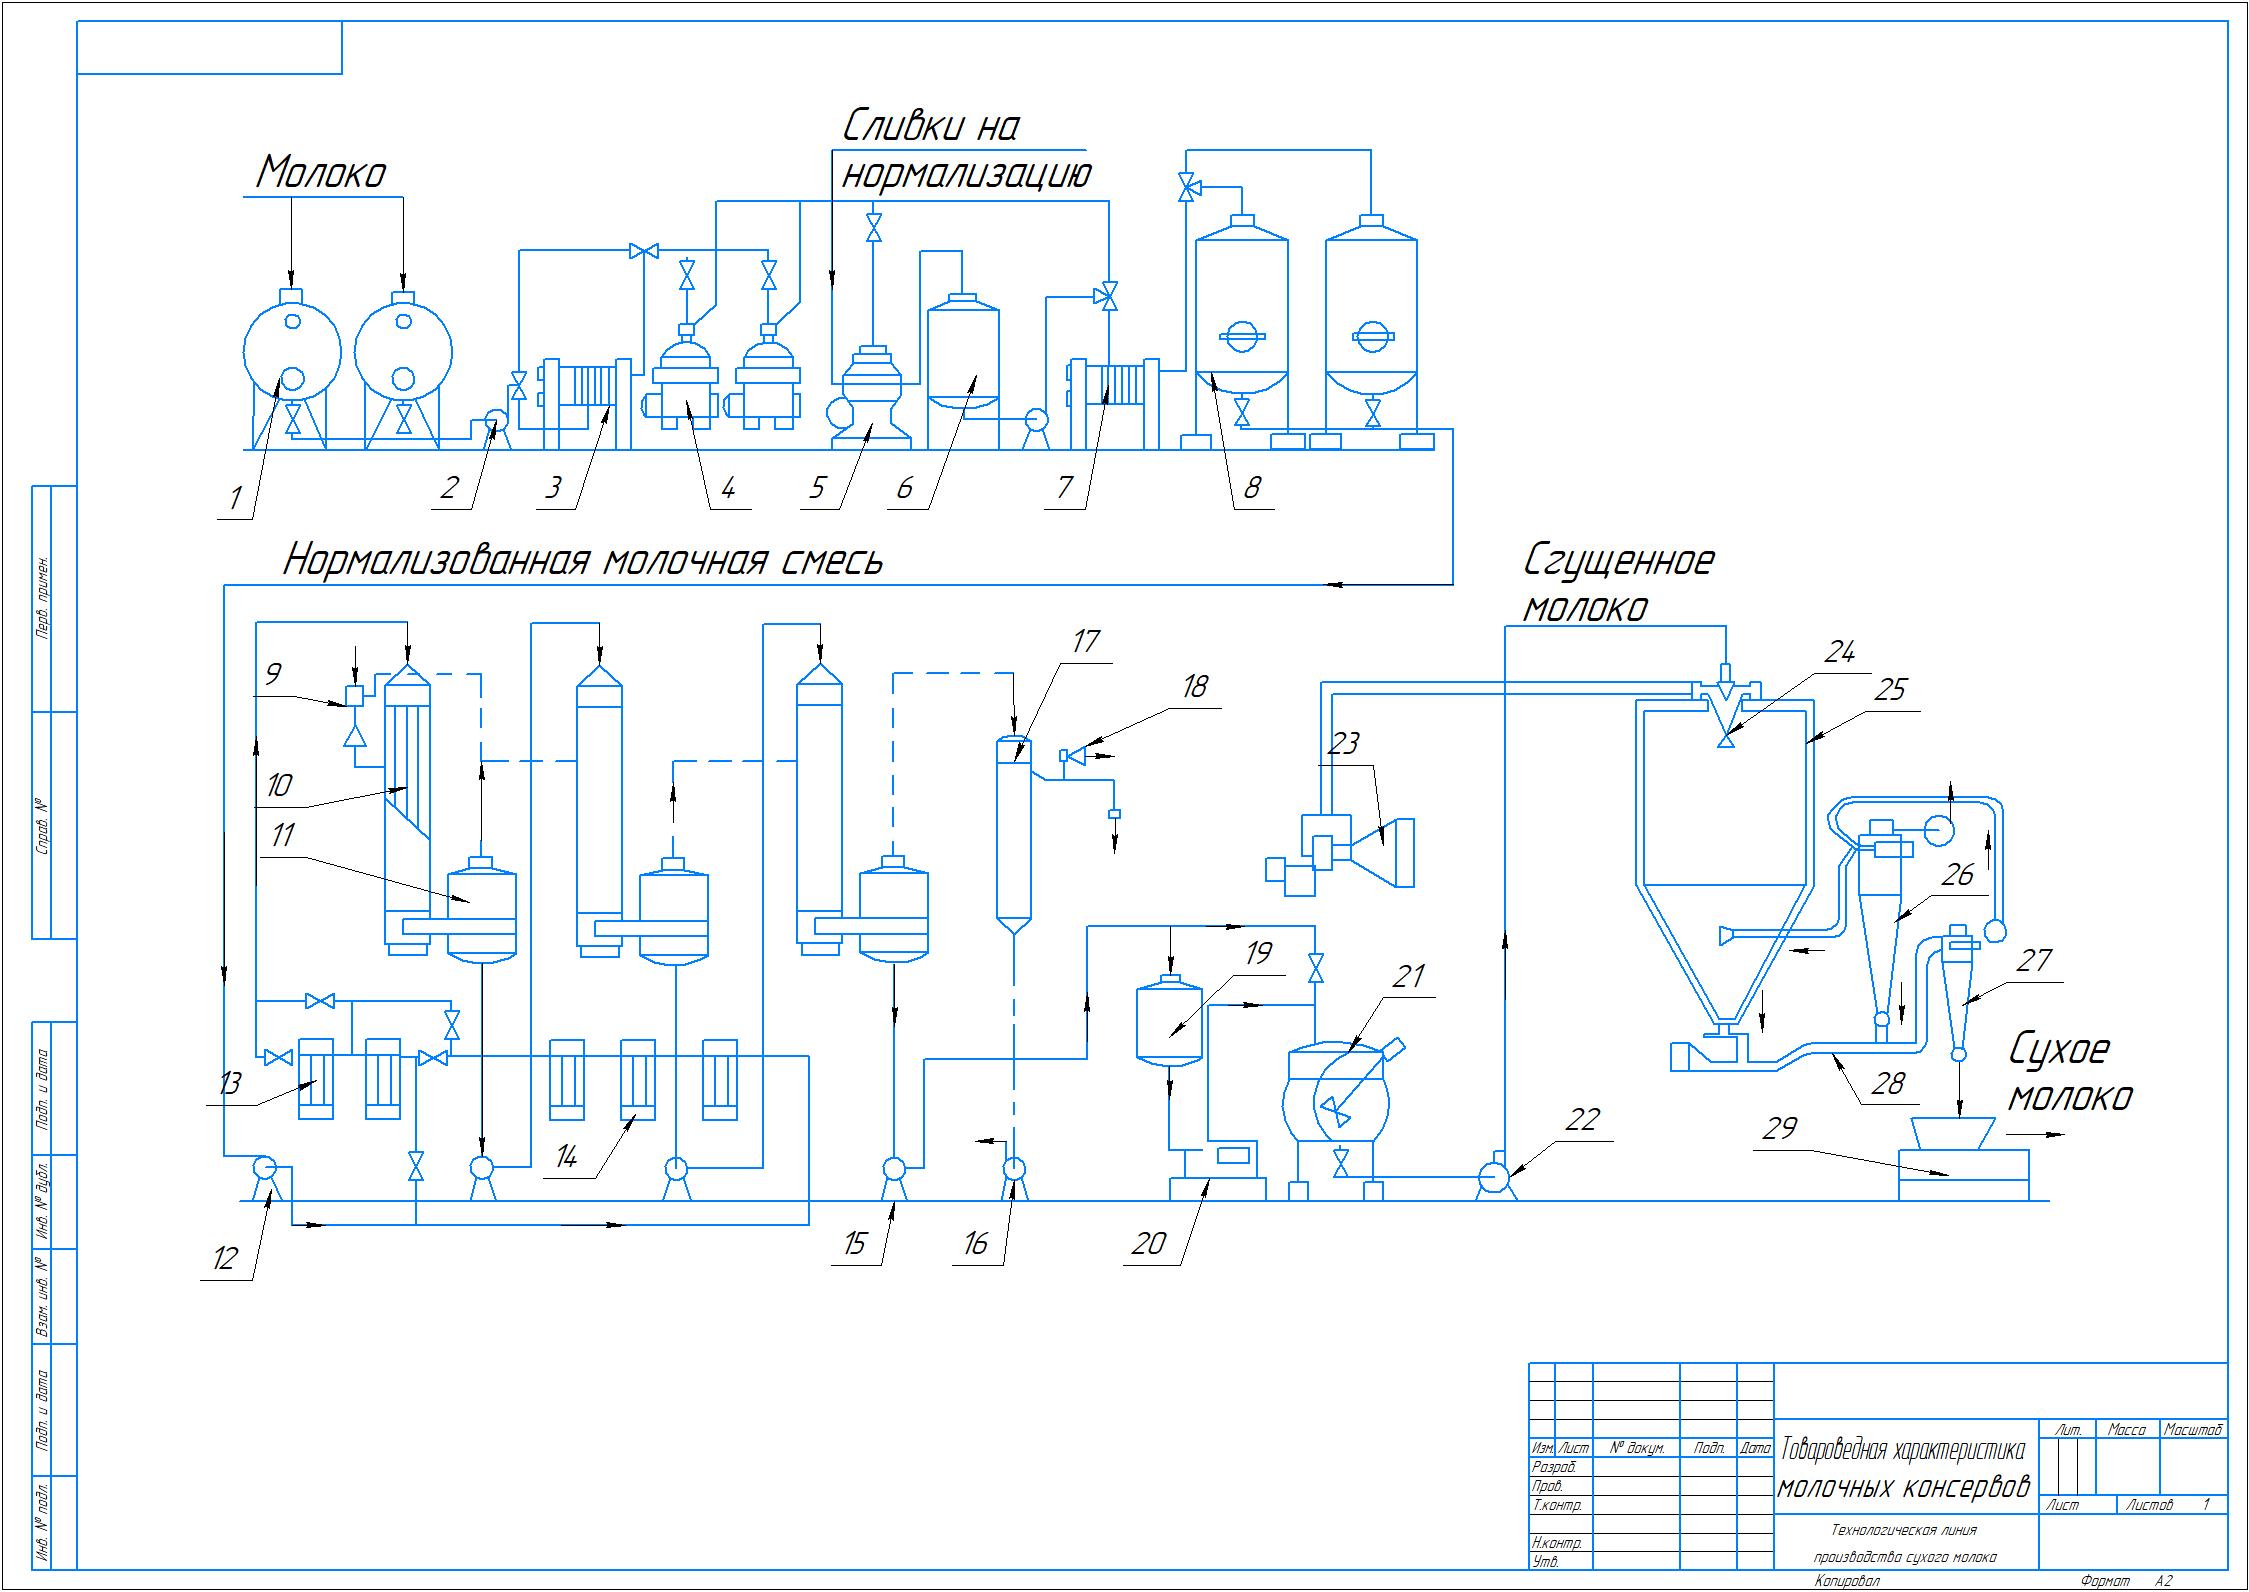Select the 'Сливки на нормализацию' label
2249x1592 pixels.
pos(965,150)
